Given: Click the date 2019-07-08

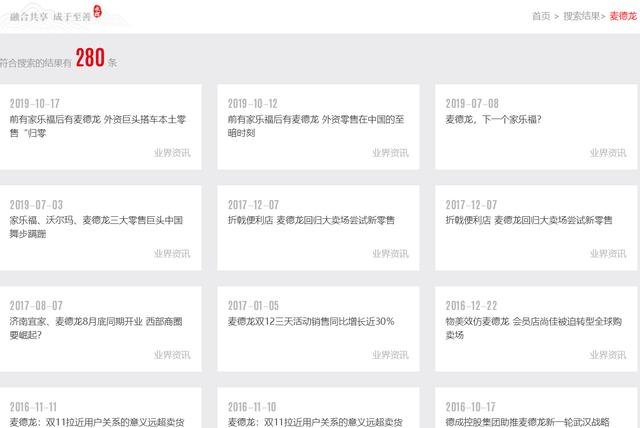Looking at the screenshot, I should [x=472, y=104].
